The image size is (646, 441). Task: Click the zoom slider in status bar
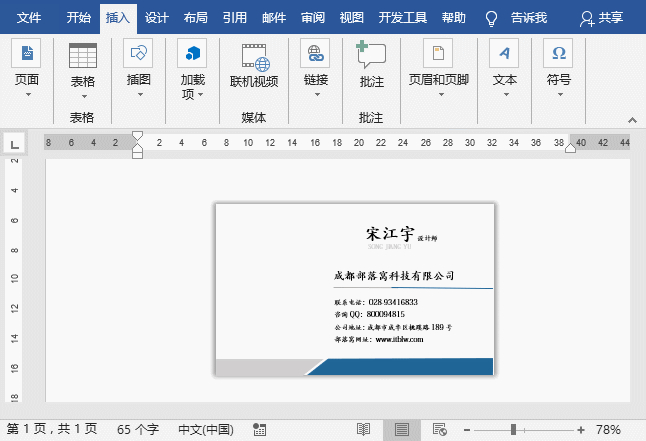514,429
